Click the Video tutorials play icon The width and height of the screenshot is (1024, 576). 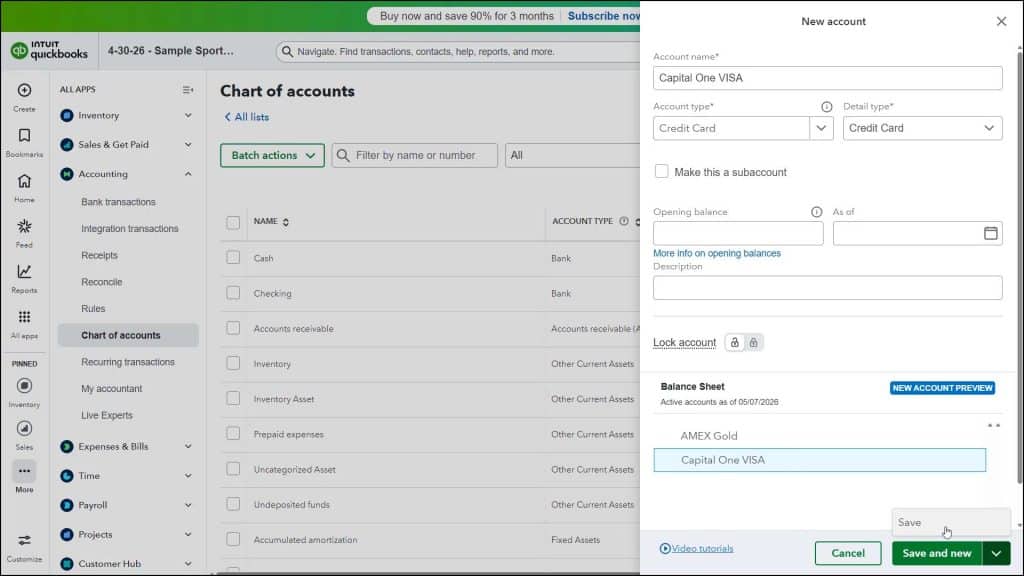[x=665, y=549]
